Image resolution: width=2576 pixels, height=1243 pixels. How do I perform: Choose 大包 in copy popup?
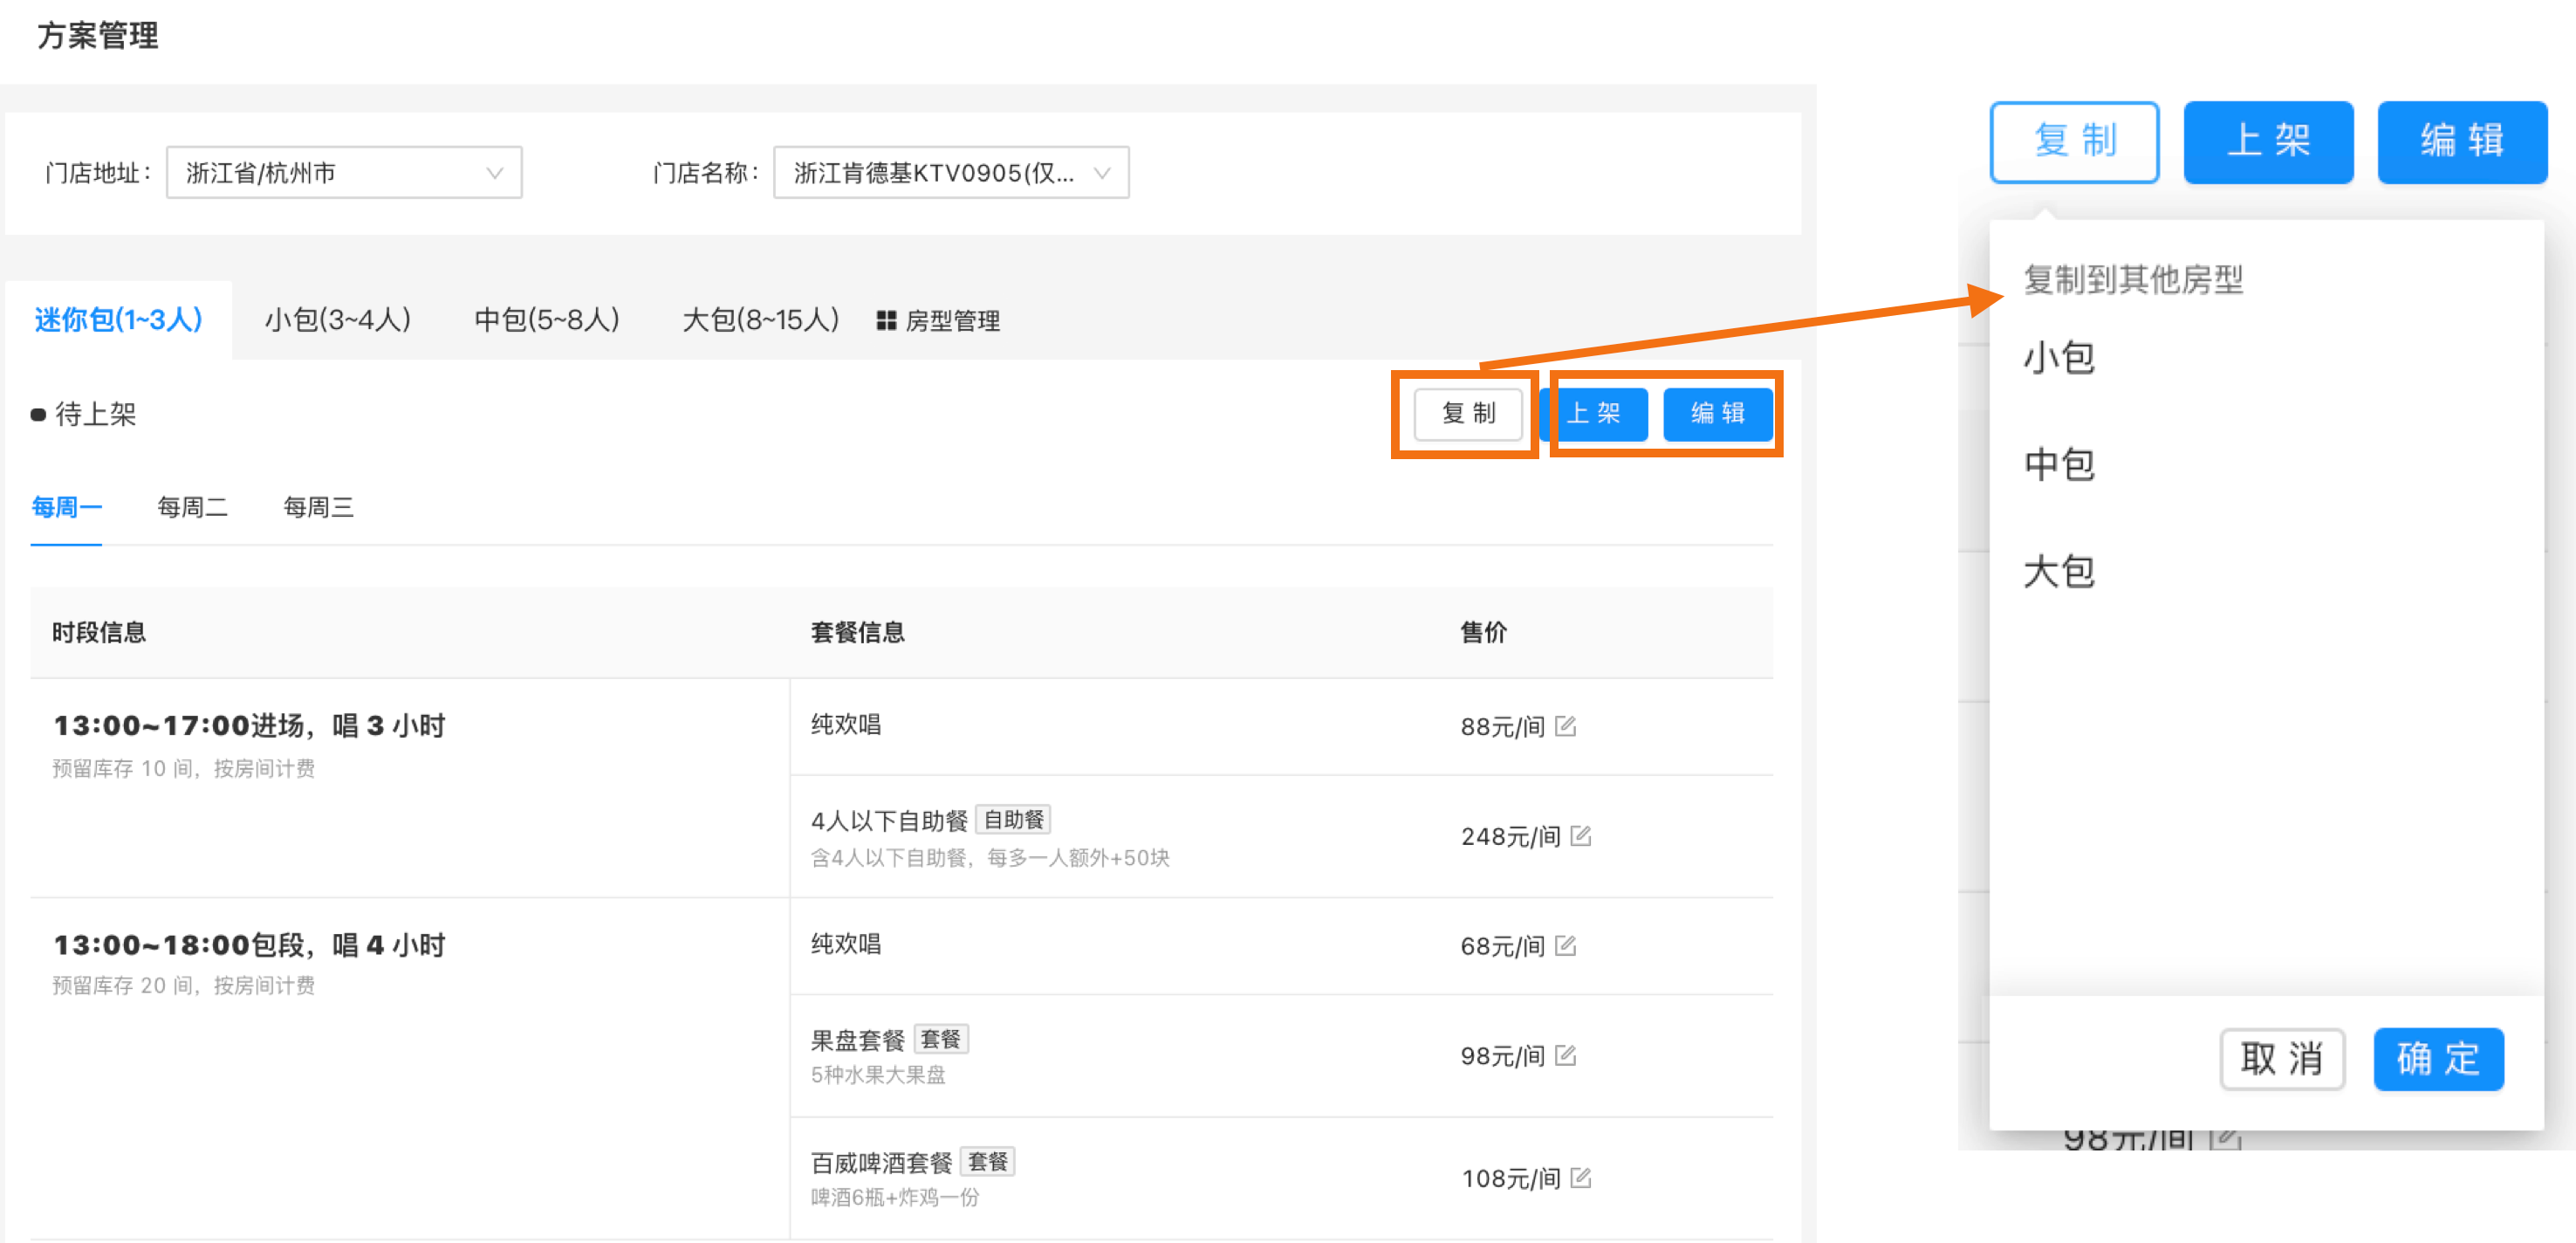pos(2059,572)
